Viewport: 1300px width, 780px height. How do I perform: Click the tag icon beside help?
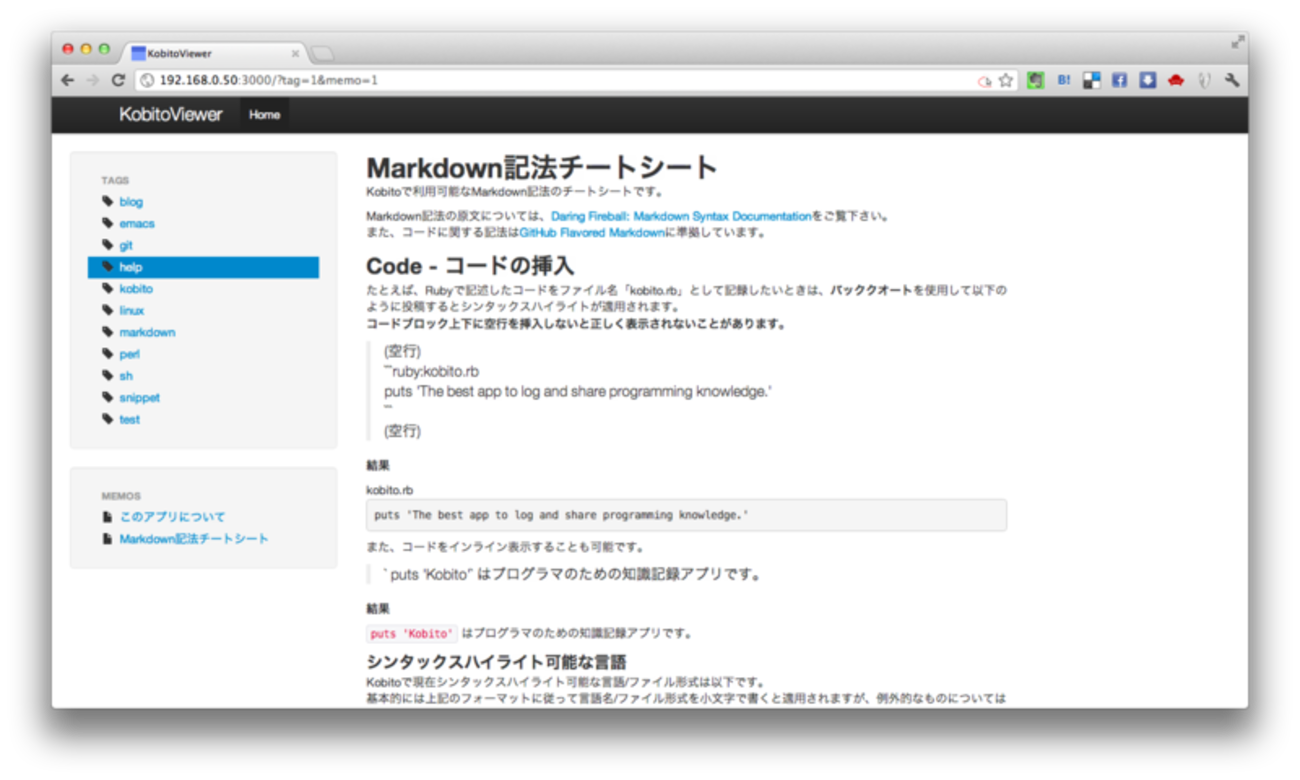tap(107, 267)
